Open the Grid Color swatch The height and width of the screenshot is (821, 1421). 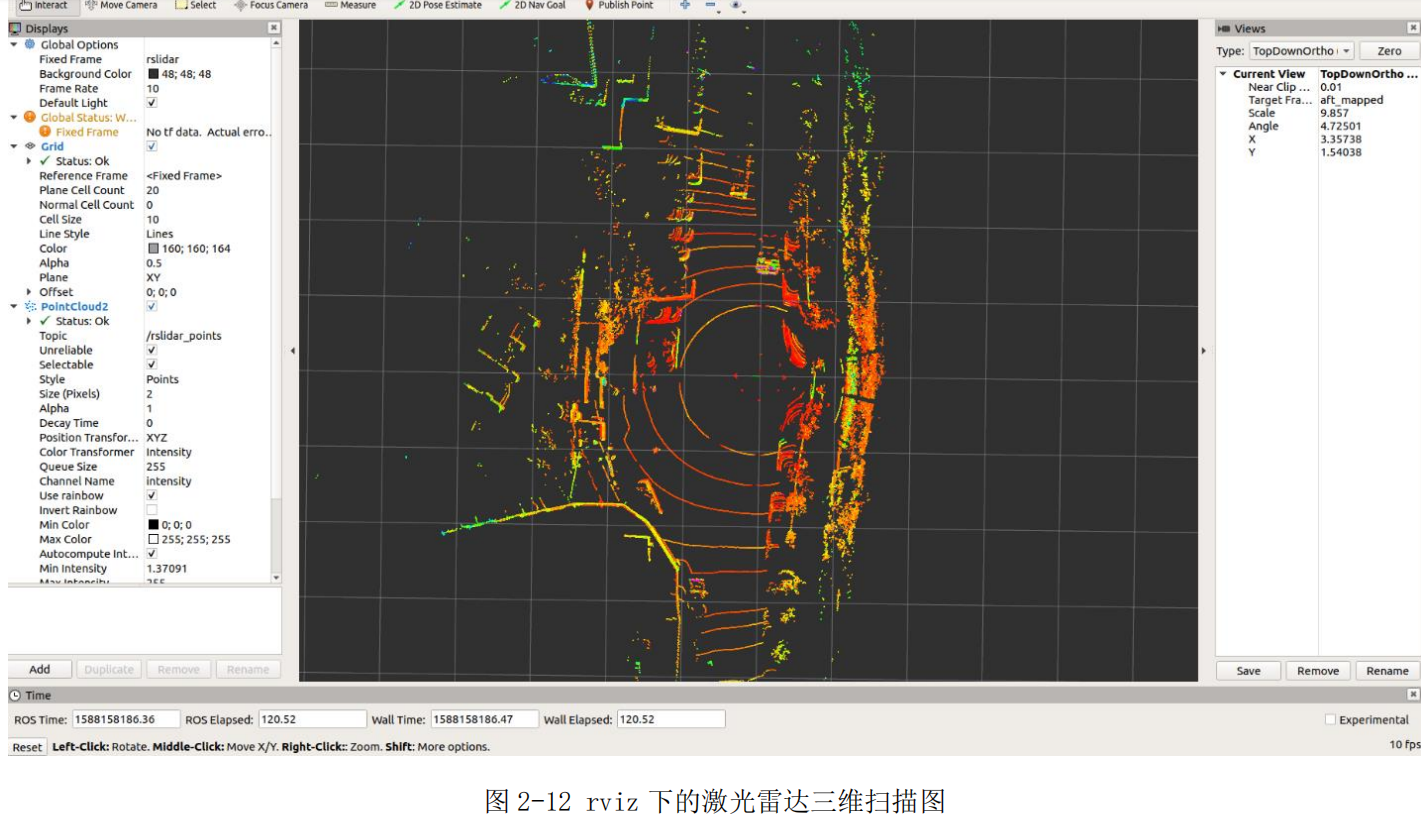click(153, 248)
